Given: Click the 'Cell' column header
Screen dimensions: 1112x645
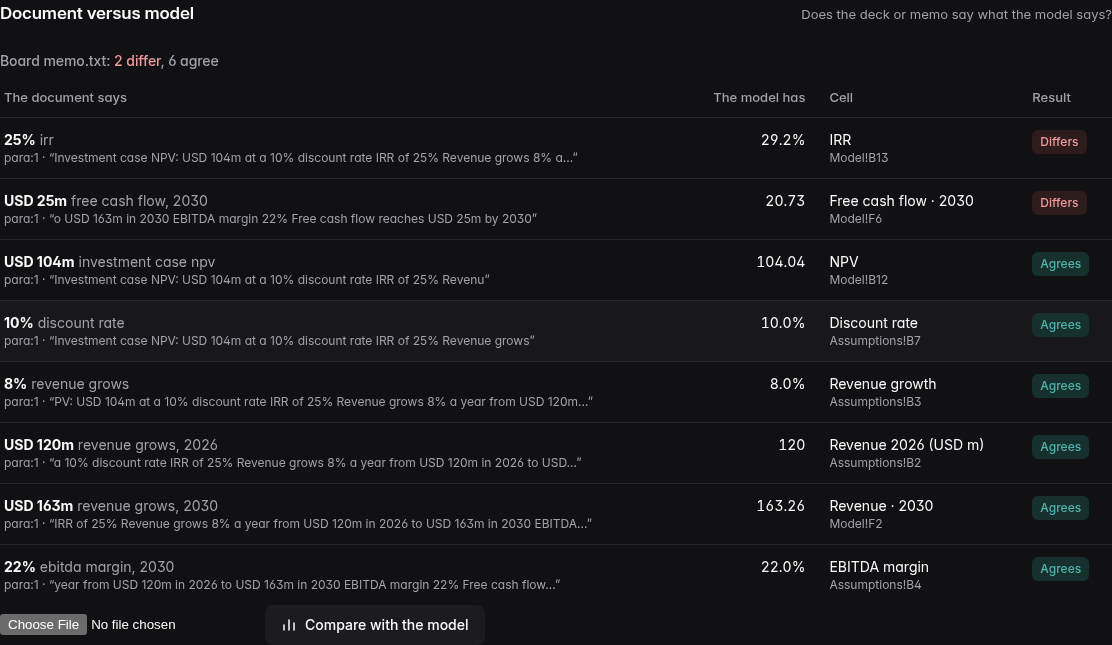Looking at the screenshot, I should click(x=841, y=98).
